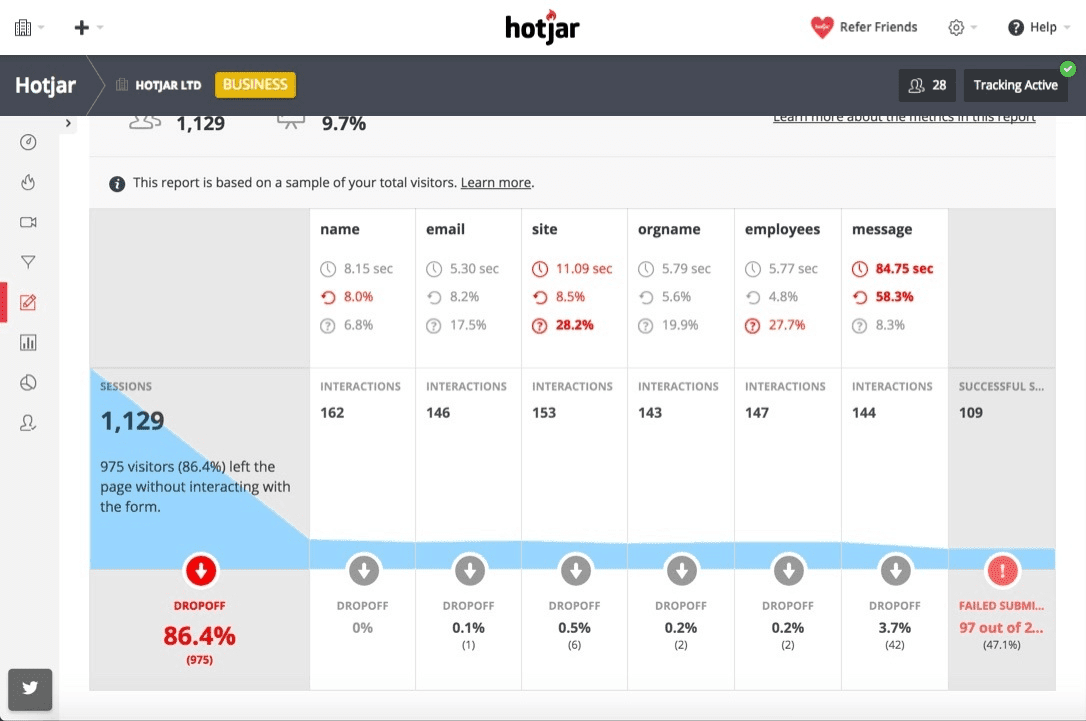Click the plus add-new icon
The width and height of the screenshot is (1086, 721).
click(82, 28)
